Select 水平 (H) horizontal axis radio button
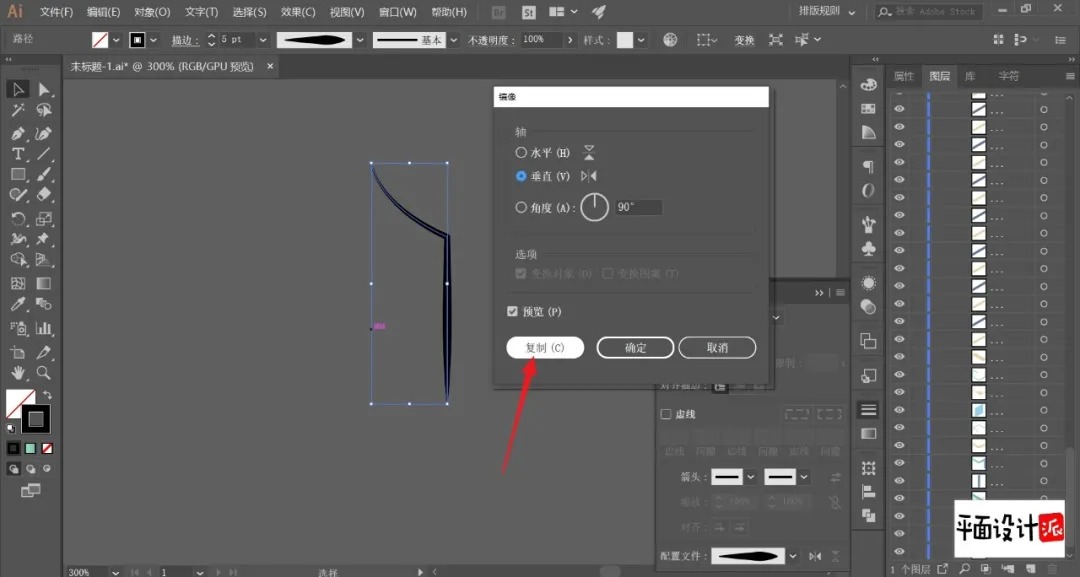The width and height of the screenshot is (1080, 577). 521,152
